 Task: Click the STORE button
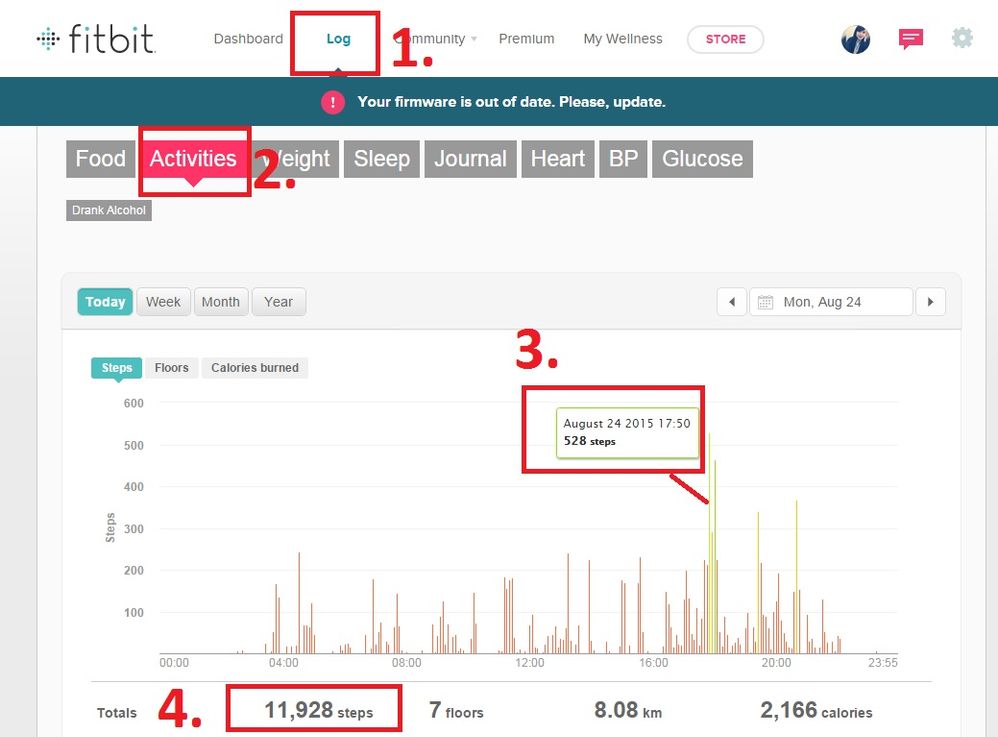pyautogui.click(x=726, y=39)
